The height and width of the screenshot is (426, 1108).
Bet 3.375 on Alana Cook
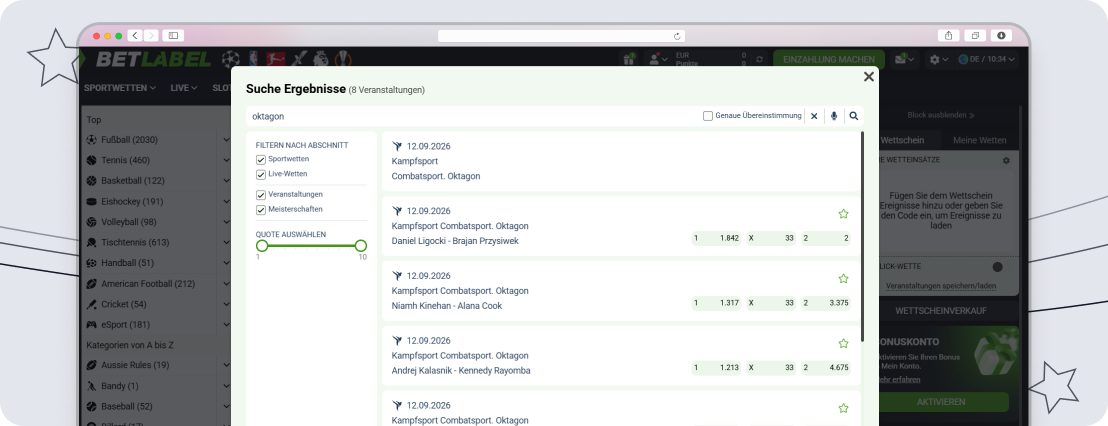click(826, 304)
